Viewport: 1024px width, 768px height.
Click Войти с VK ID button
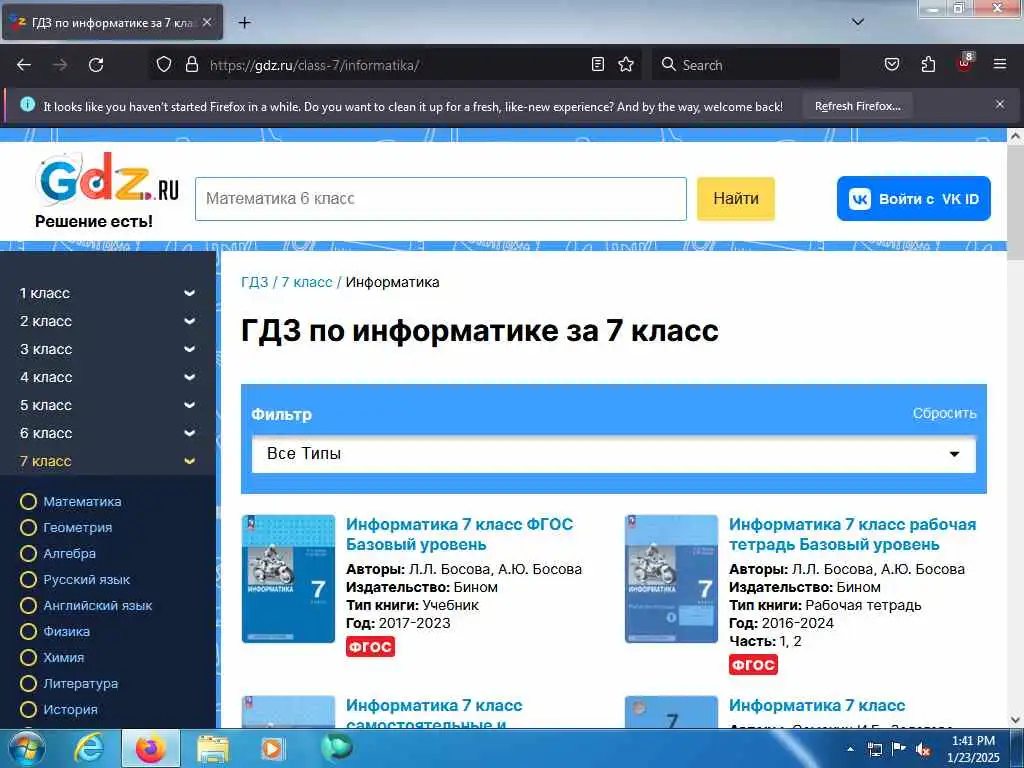[914, 199]
